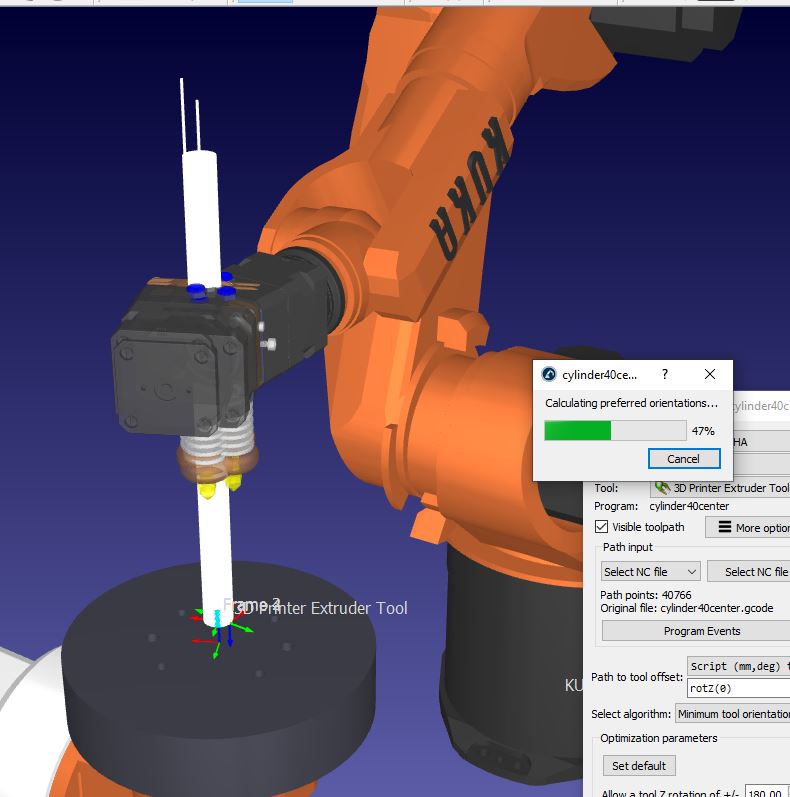Screen dimensions: 790x797
Task: Click the Select NC file button
Action: click(751, 572)
